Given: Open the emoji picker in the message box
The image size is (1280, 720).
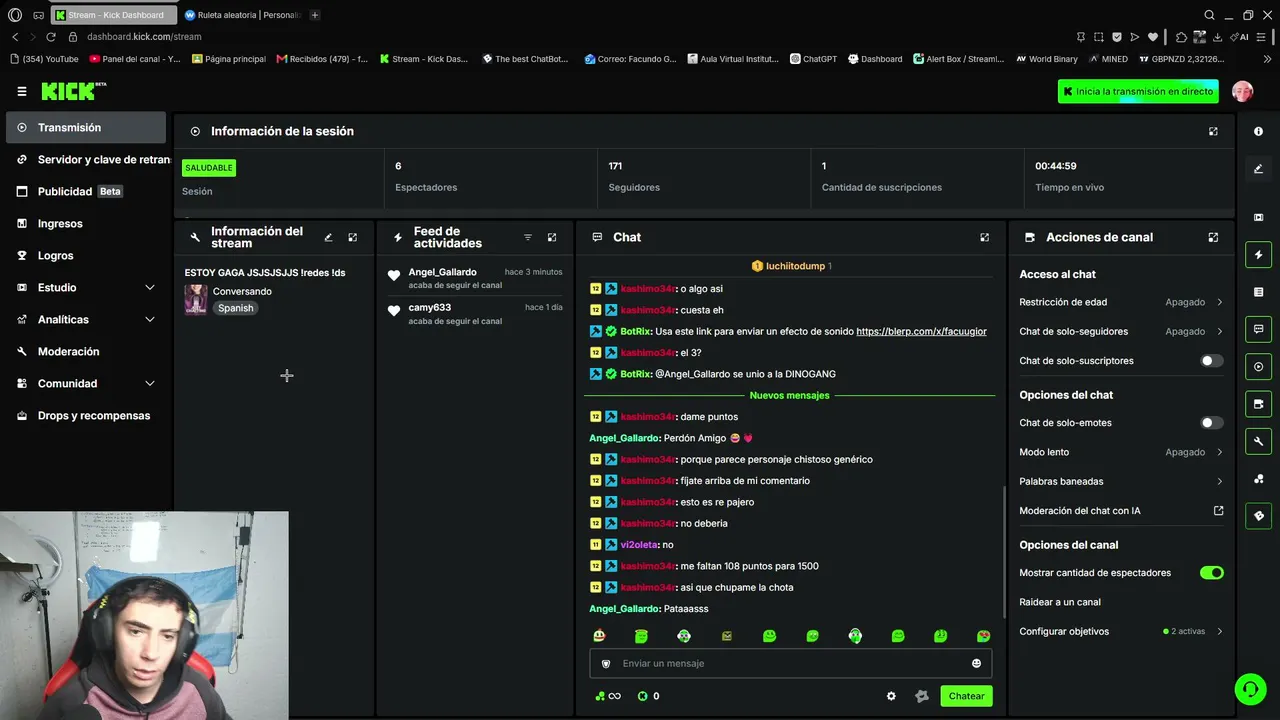Looking at the screenshot, I should (x=976, y=663).
